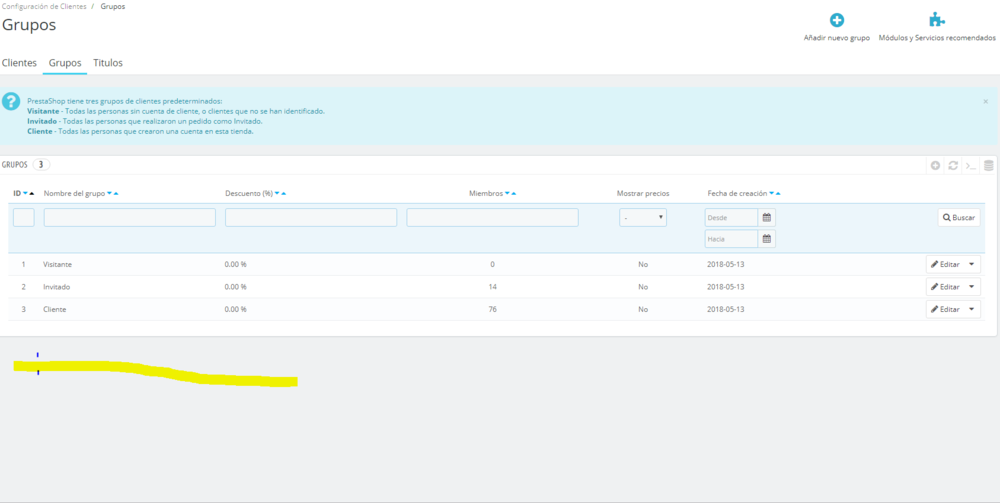Open Módulos y Servicios recomendados puzzle icon
1000x503 pixels.
pos(936,20)
